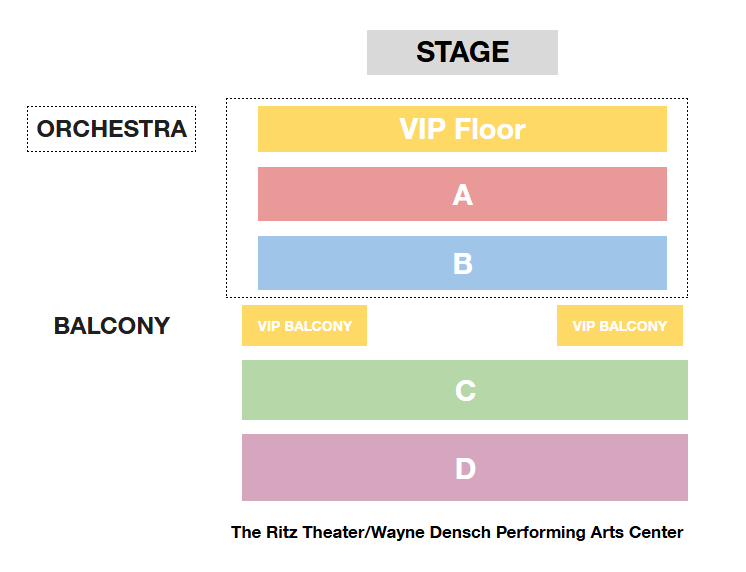Select the green section C

[465, 390]
